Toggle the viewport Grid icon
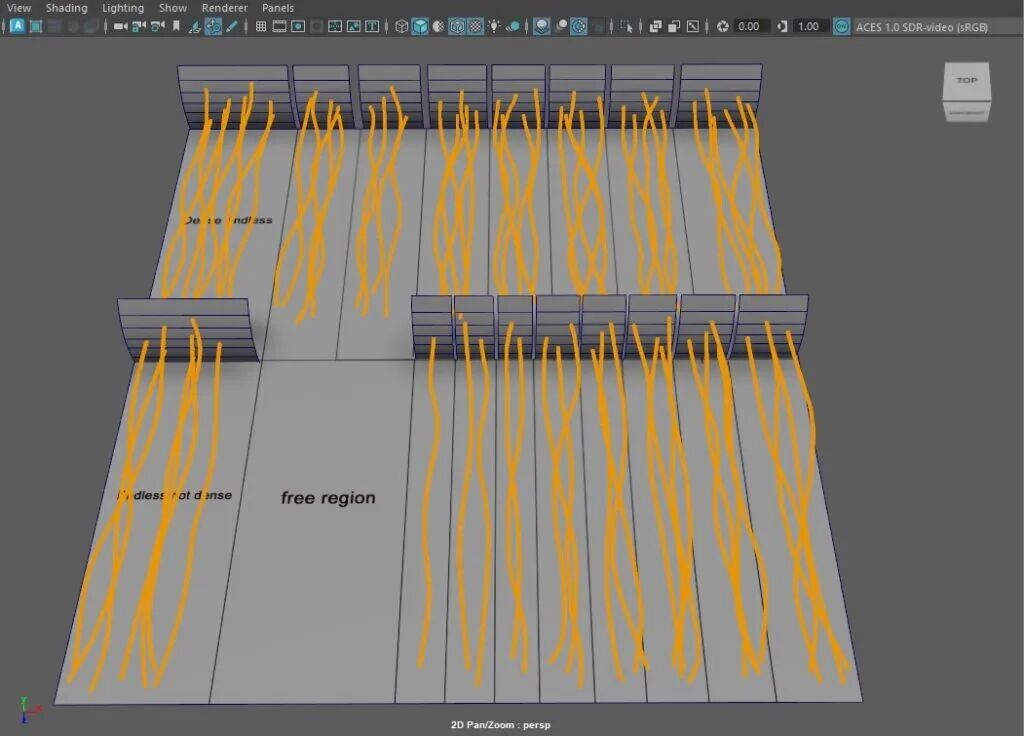 coord(261,26)
